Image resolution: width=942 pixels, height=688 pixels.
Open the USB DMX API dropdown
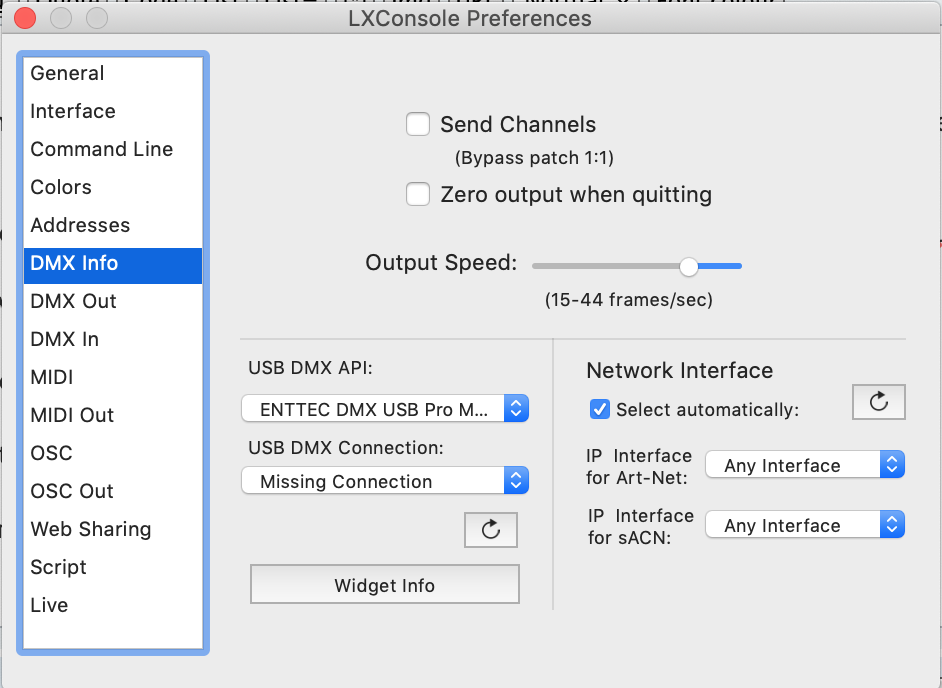pyautogui.click(x=385, y=409)
